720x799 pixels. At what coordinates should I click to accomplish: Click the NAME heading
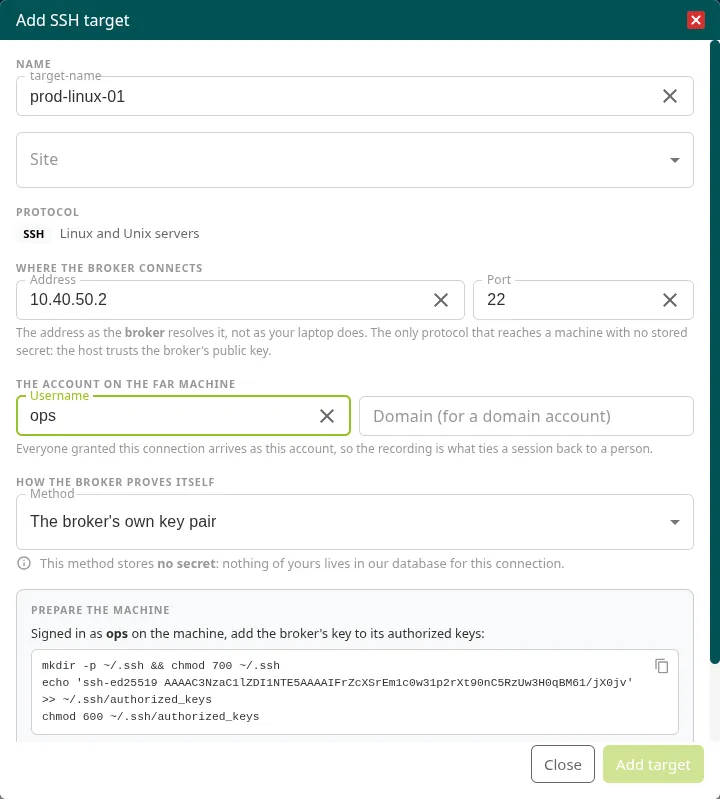[33, 64]
